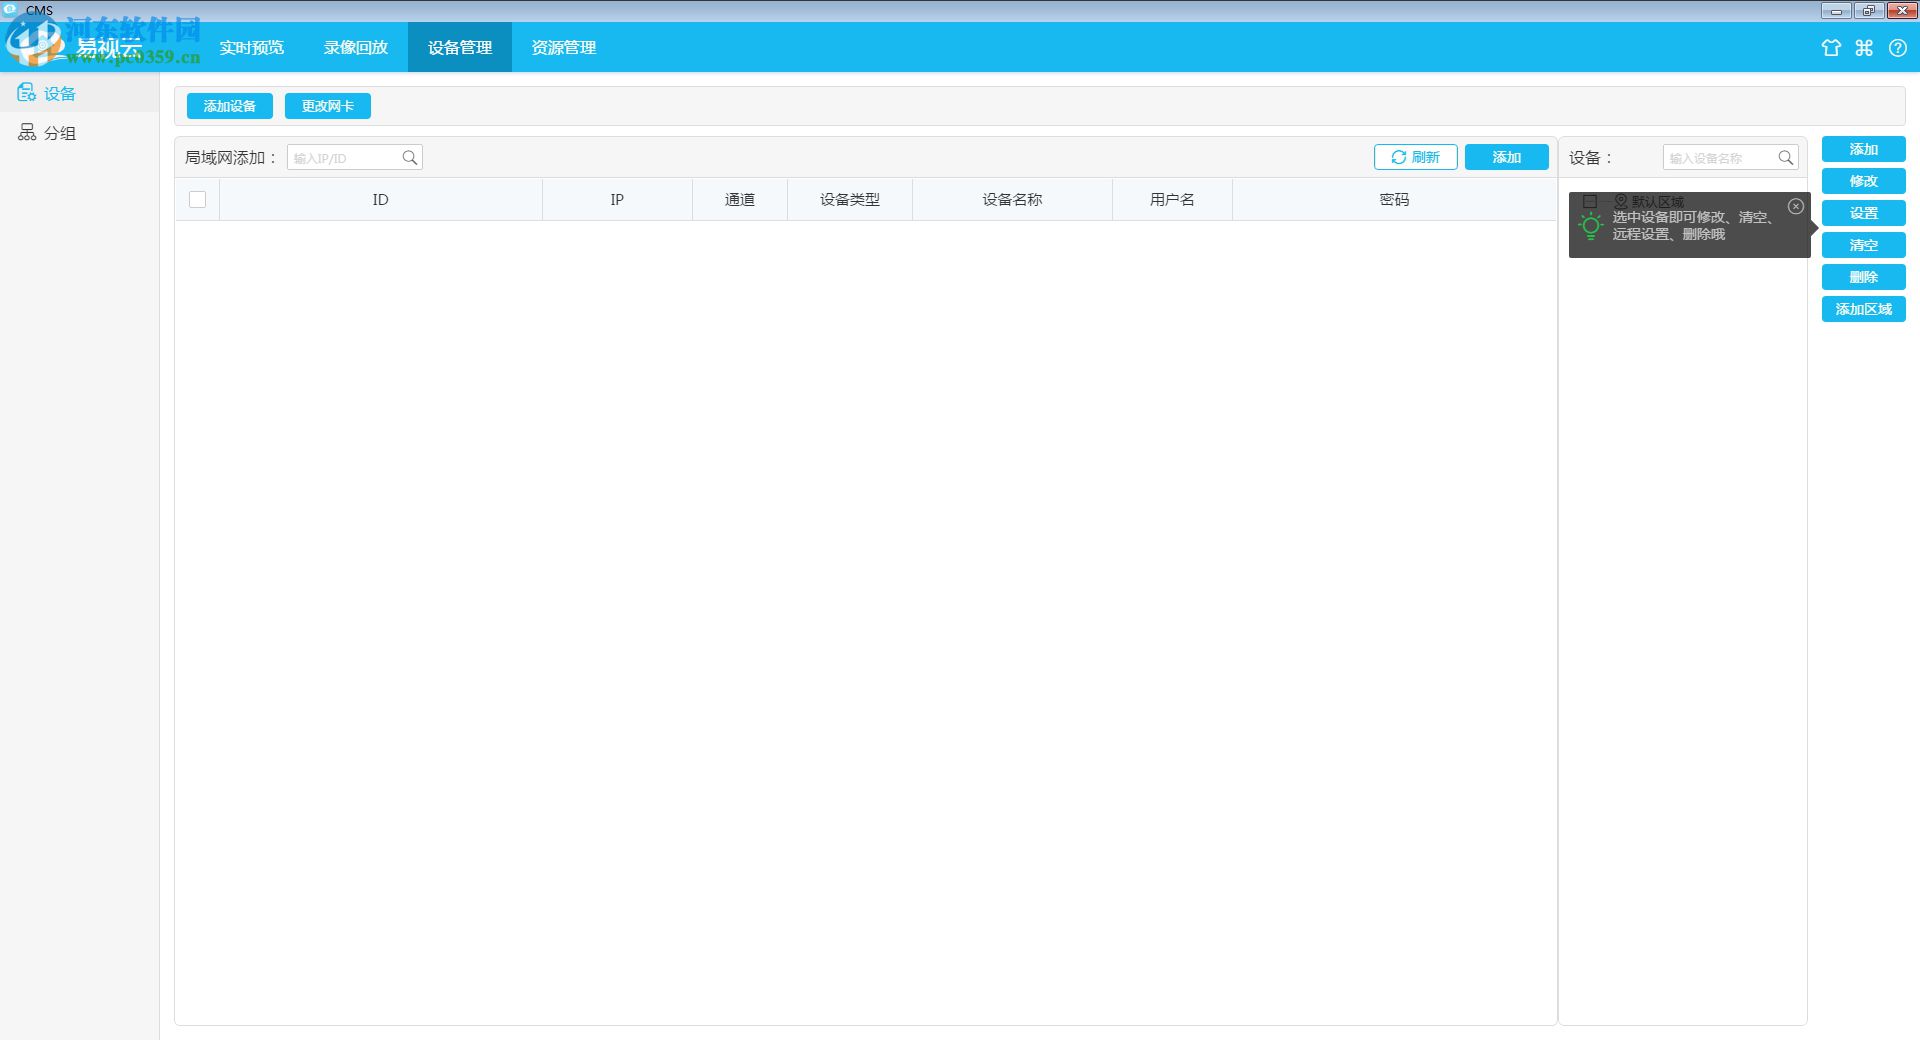Click the grid/apps icon near top right
Viewport: 1920px width, 1040px height.
[x=1863, y=48]
